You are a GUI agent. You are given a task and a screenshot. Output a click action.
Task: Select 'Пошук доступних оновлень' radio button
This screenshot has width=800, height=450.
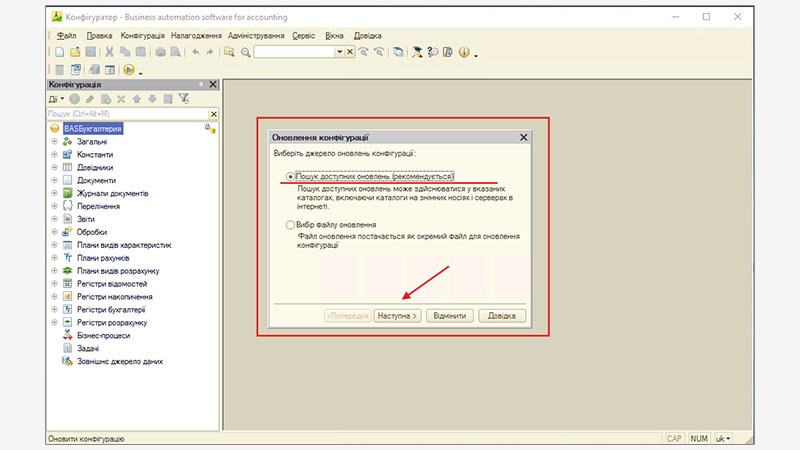pyautogui.click(x=291, y=176)
